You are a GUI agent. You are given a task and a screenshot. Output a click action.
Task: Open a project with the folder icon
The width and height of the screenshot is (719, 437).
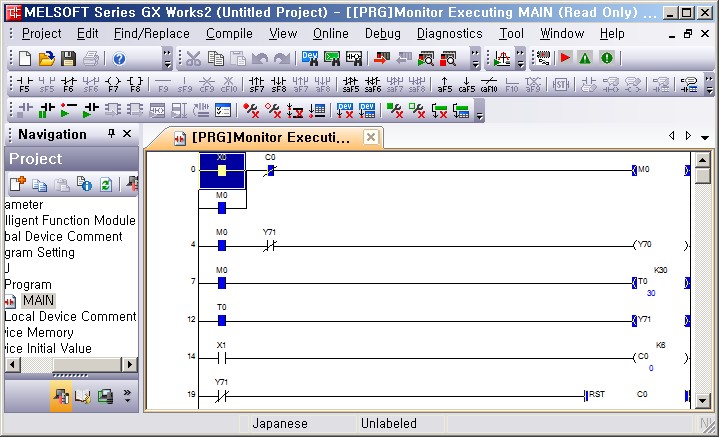(47, 59)
